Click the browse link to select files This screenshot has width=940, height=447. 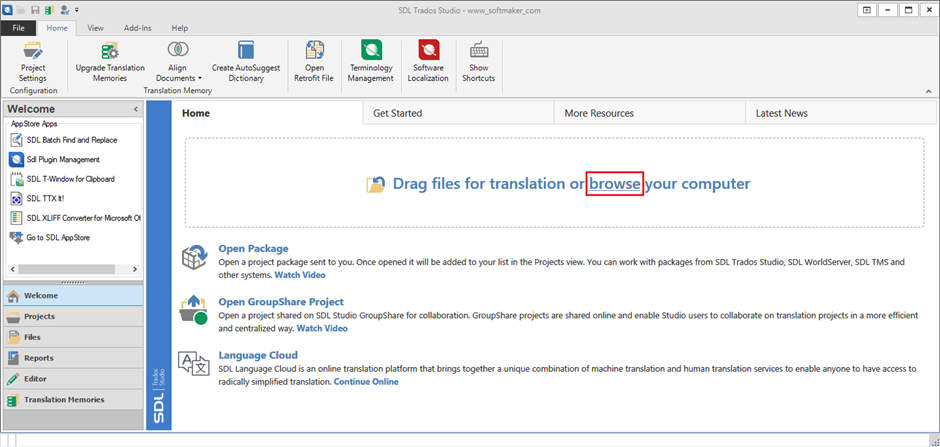615,183
